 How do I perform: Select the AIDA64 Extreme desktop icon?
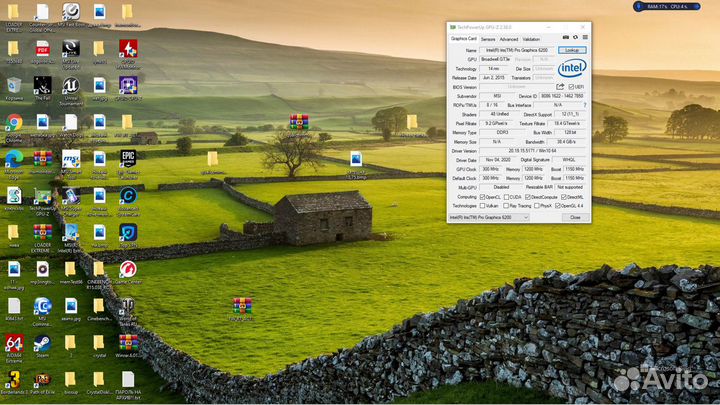[x=14, y=343]
